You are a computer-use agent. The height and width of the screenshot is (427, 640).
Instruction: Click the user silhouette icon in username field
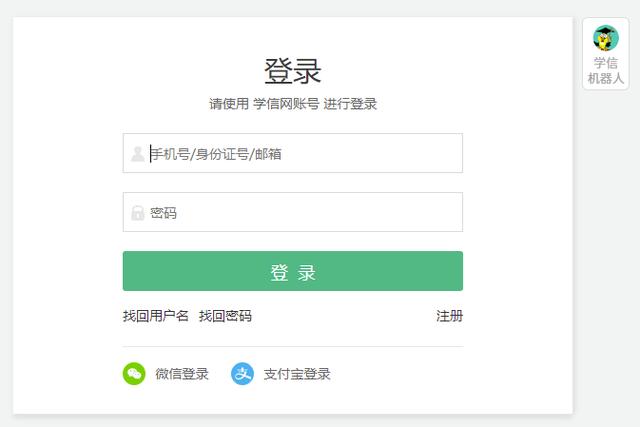pyautogui.click(x=138, y=154)
